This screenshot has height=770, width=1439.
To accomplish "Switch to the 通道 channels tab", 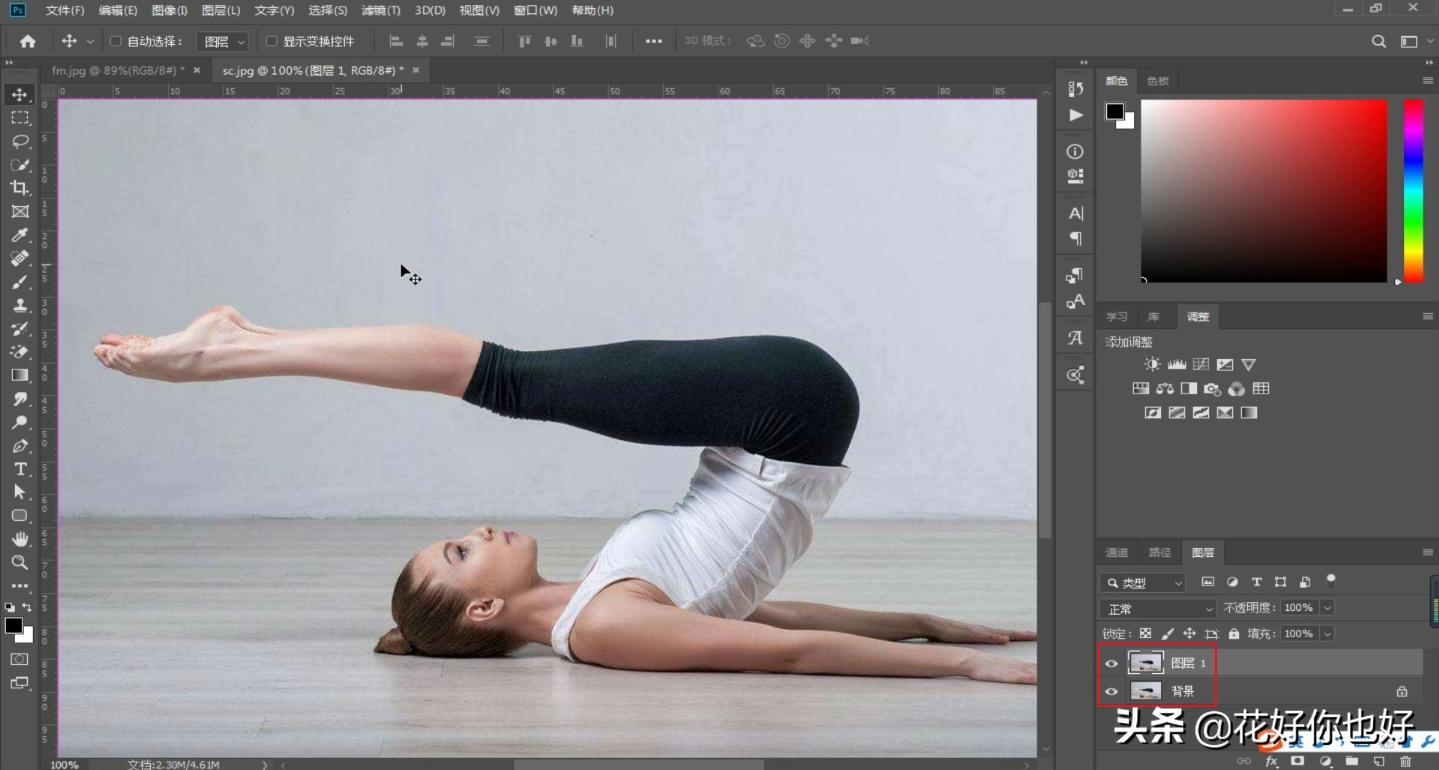I will [x=1116, y=552].
